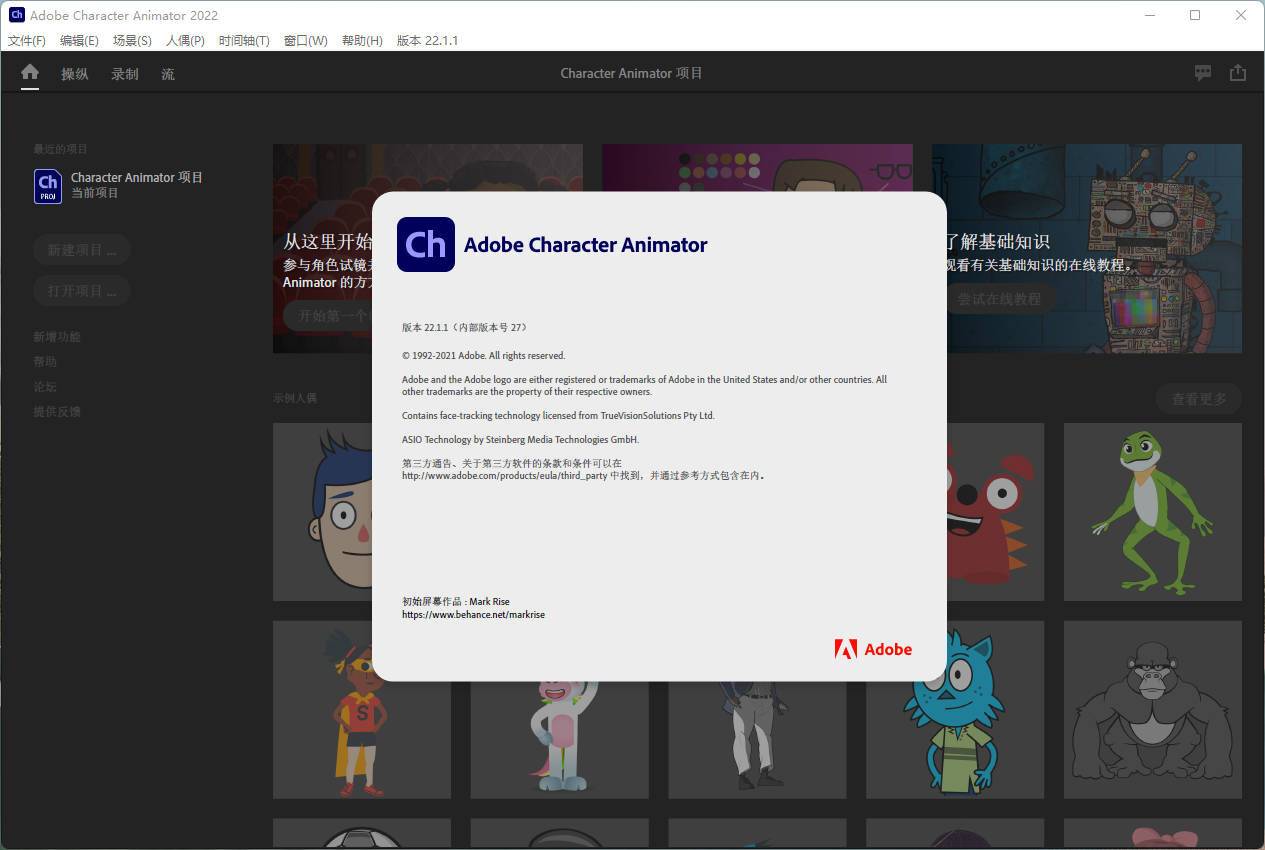The width and height of the screenshot is (1265, 850).
Task: Open the 场景(S) menu
Action: point(132,41)
